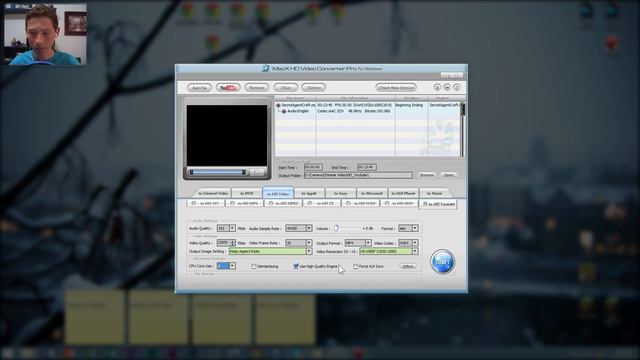
Task: Open the Audio Quality dropdown
Action: point(232,228)
